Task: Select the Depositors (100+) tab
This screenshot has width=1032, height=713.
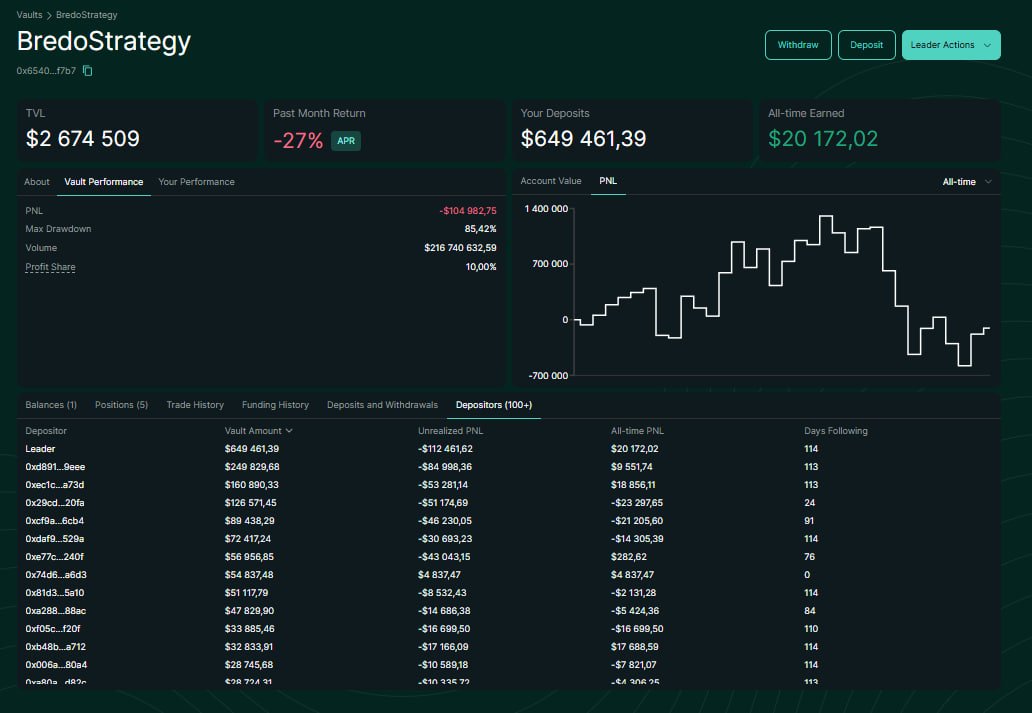Action: click(494, 405)
